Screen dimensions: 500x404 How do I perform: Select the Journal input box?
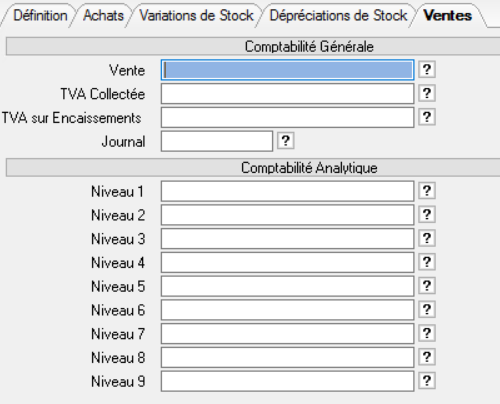pyautogui.click(x=217, y=141)
